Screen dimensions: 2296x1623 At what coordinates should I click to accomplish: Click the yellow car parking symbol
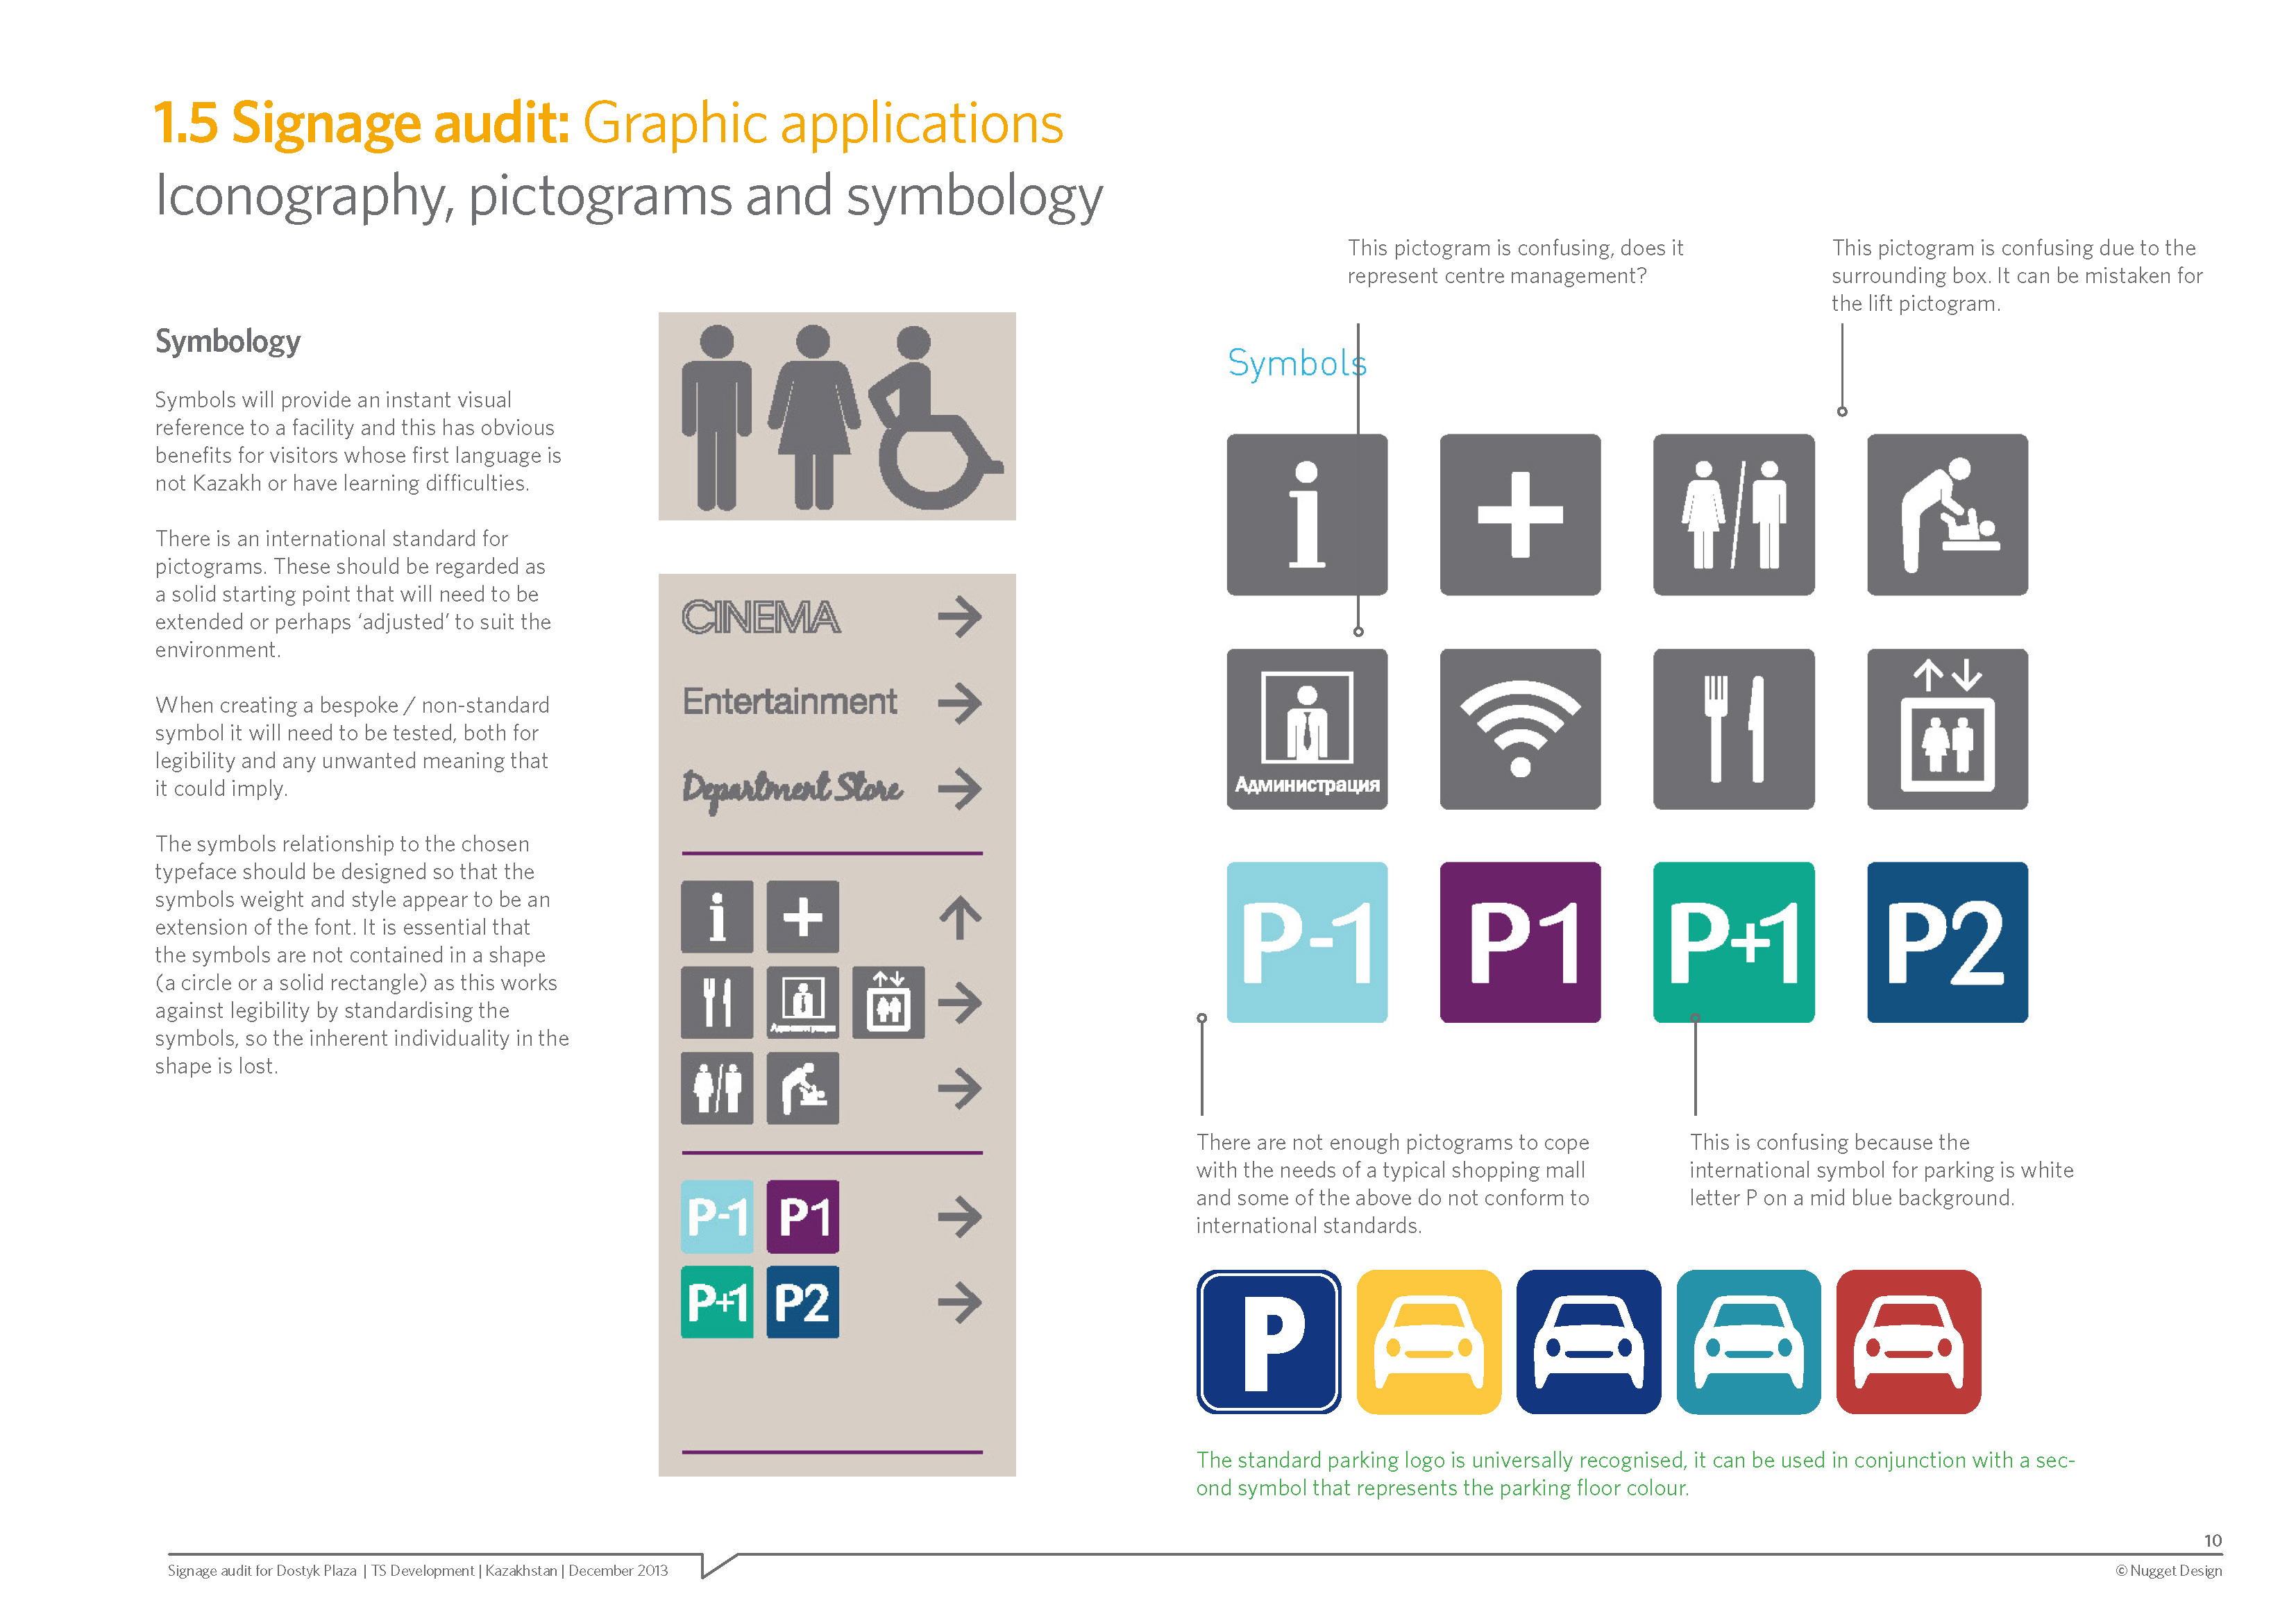click(1428, 1342)
